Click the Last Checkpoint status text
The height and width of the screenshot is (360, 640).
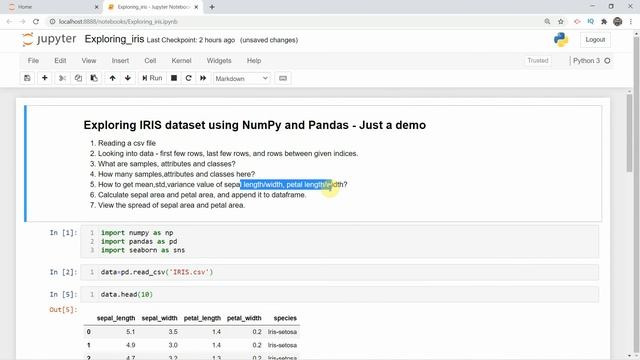[191, 40]
